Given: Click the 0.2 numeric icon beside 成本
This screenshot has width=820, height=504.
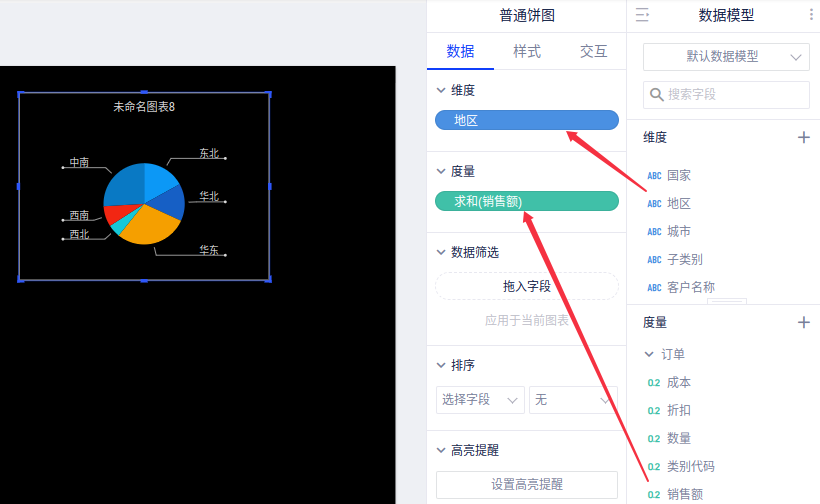Looking at the screenshot, I should 654,383.
